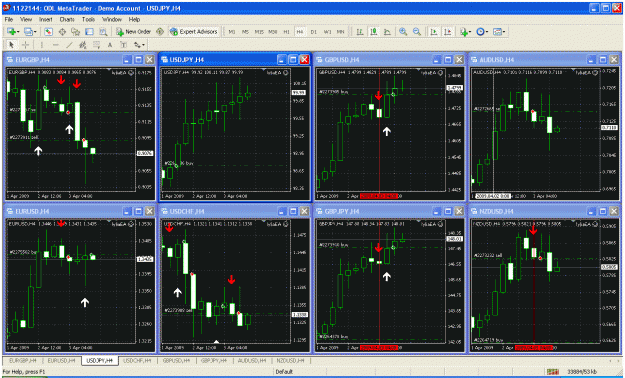Click the New Order button

tap(134, 32)
